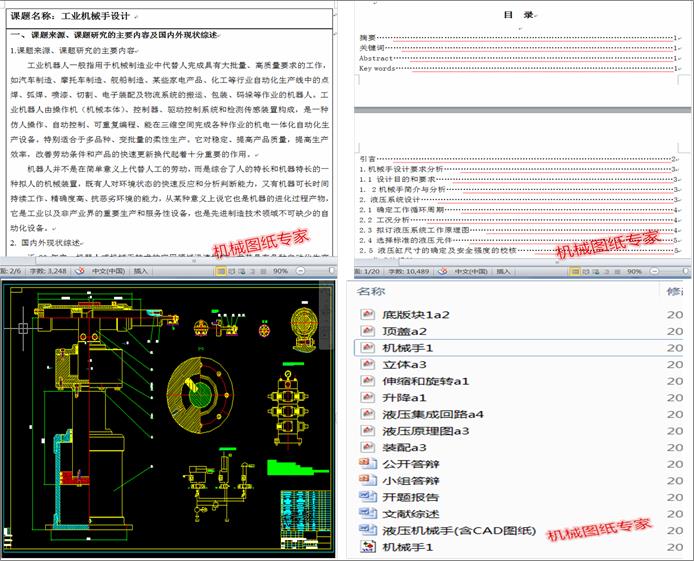Click 字数: 10,489 word count in right Word

point(409,271)
